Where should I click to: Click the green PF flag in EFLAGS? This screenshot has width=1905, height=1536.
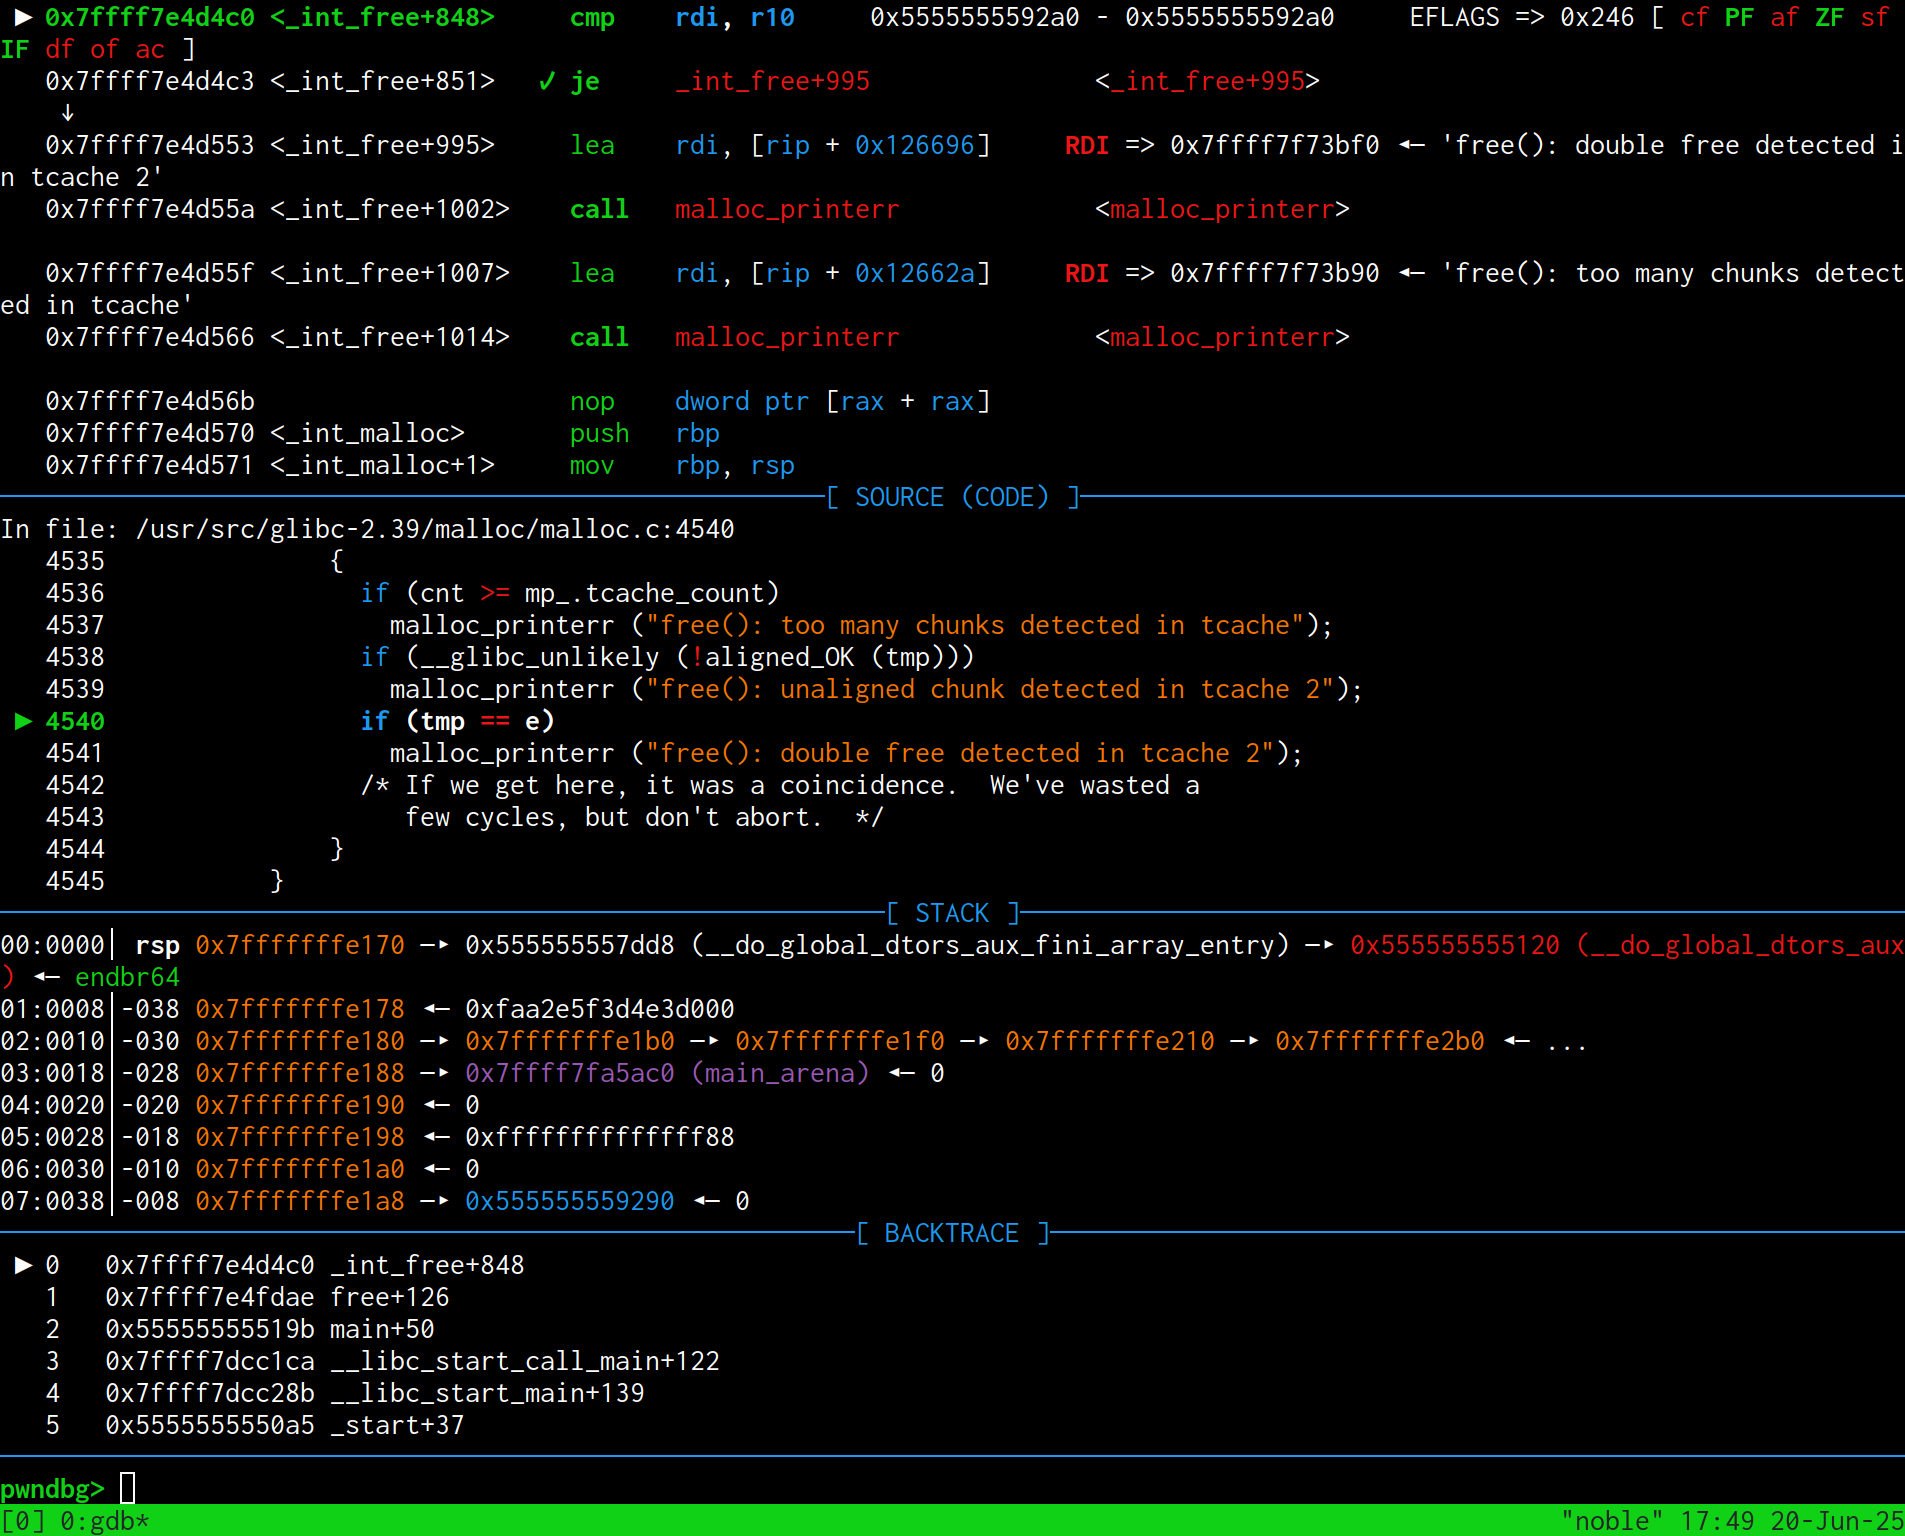(1739, 17)
